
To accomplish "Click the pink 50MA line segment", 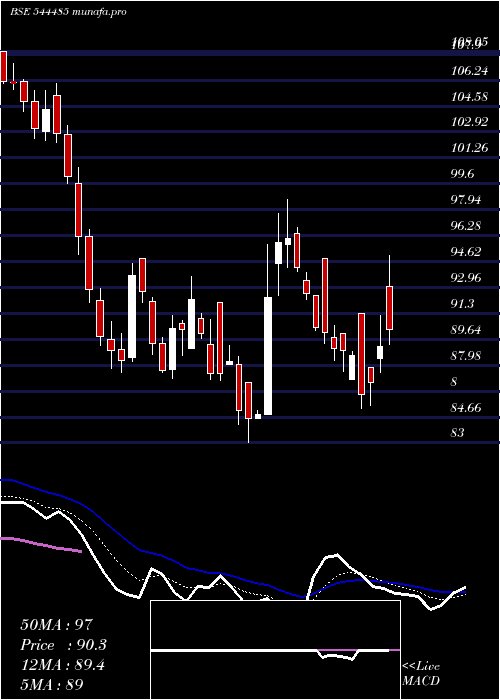I will click(x=42, y=545).
